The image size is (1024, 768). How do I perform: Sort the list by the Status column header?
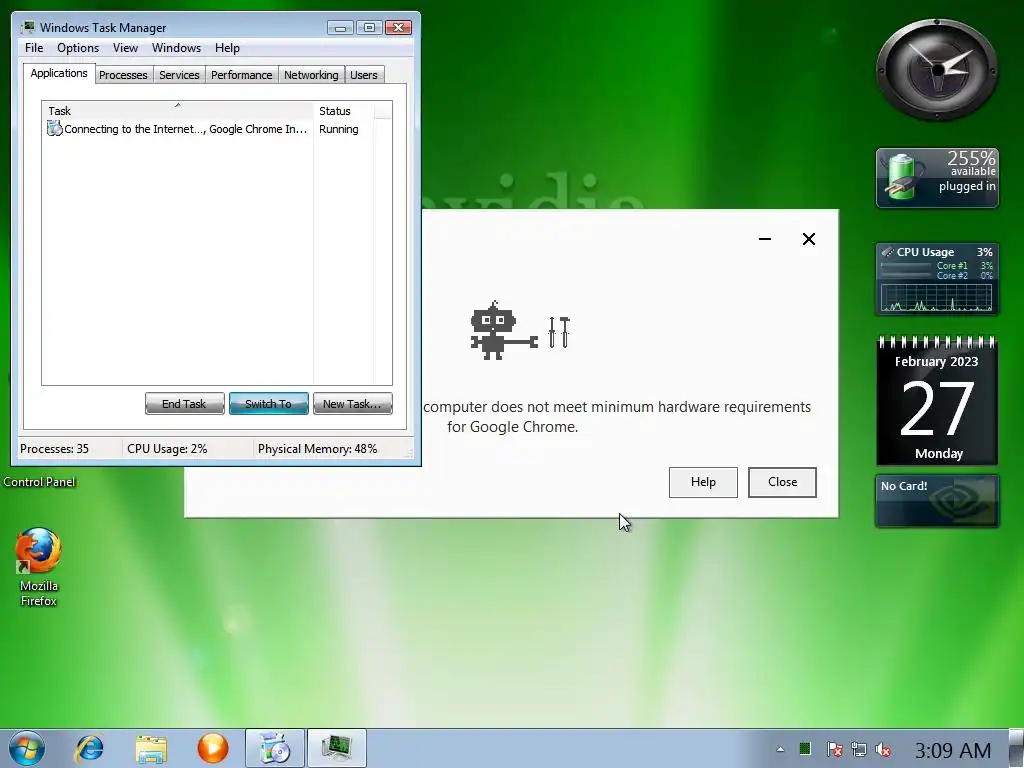tap(344, 110)
